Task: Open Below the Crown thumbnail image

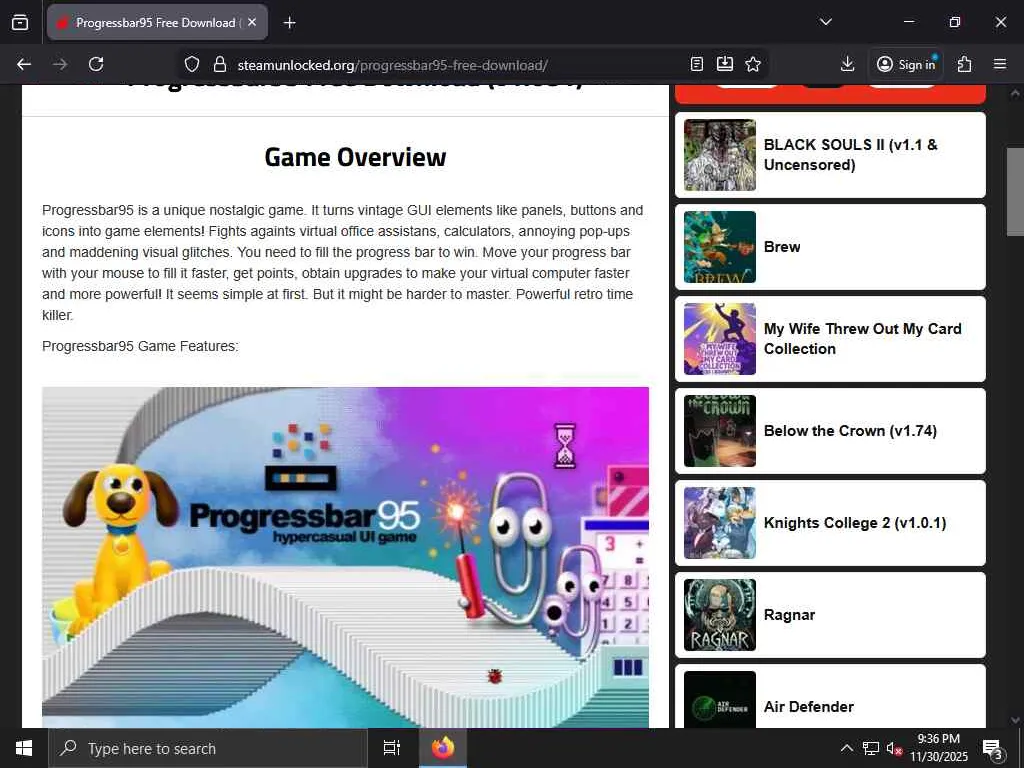Action: (x=720, y=431)
